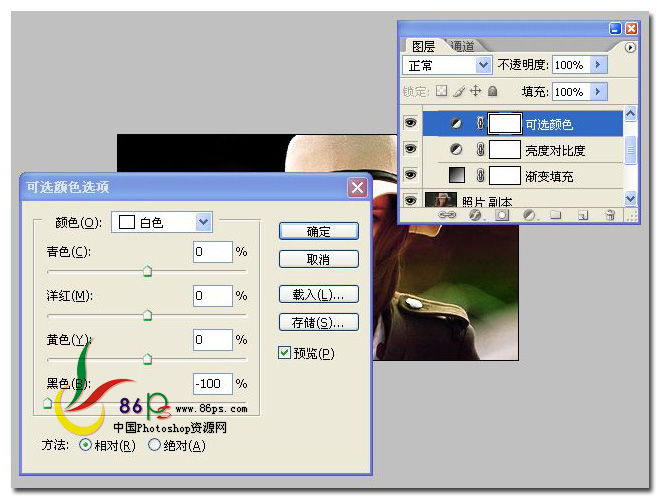Click the link layers icon in Layers panel
The width and height of the screenshot is (660, 500).
coord(447,215)
